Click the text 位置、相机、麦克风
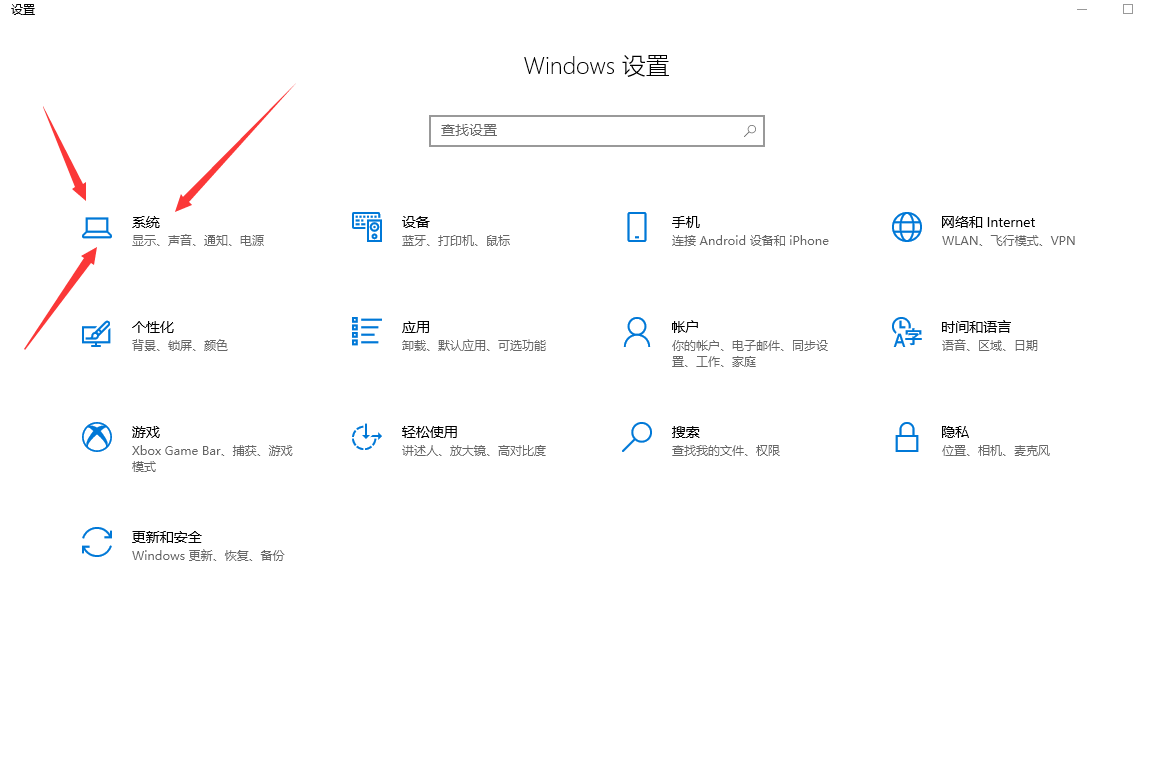Viewport: 1165px width, 778px height. click(995, 450)
